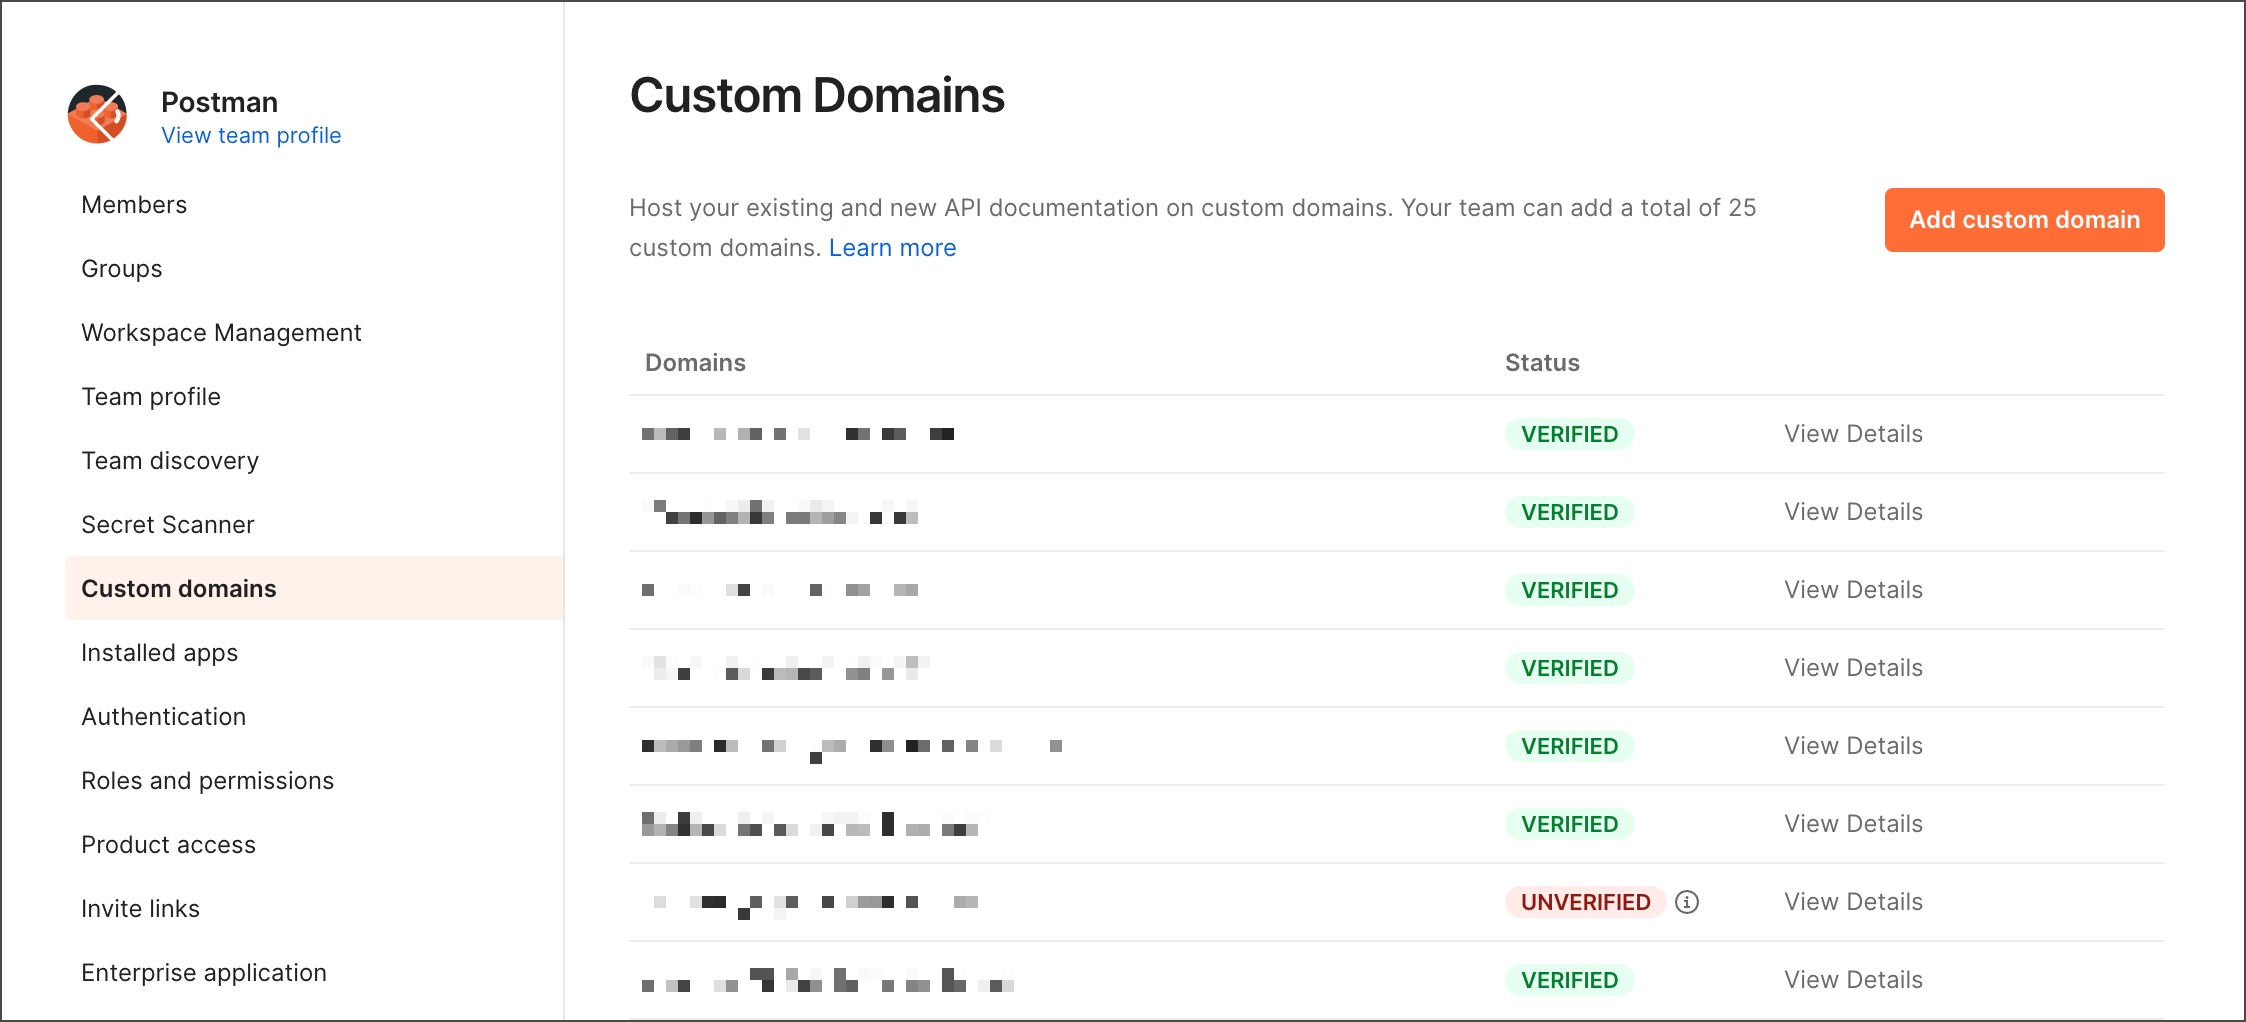
Task: Go to Authentication settings
Action: pyautogui.click(x=163, y=717)
